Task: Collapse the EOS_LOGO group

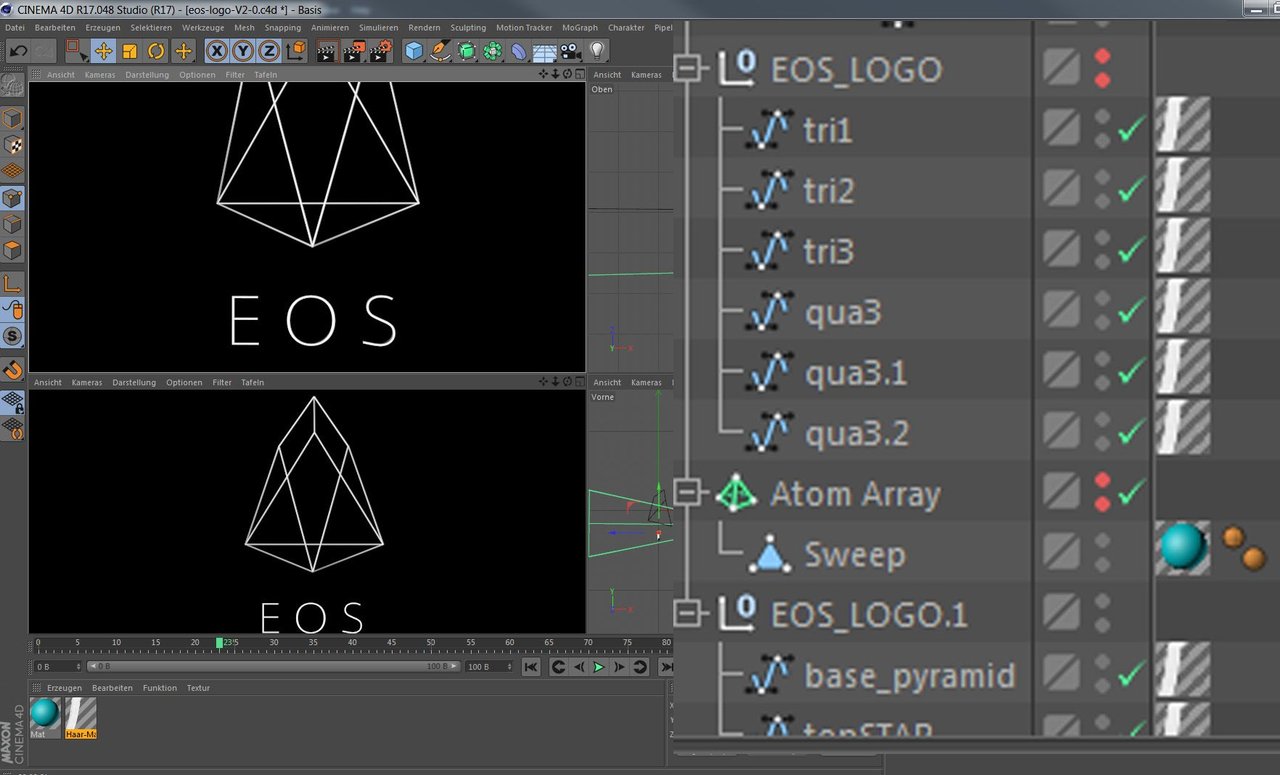Action: [x=686, y=68]
